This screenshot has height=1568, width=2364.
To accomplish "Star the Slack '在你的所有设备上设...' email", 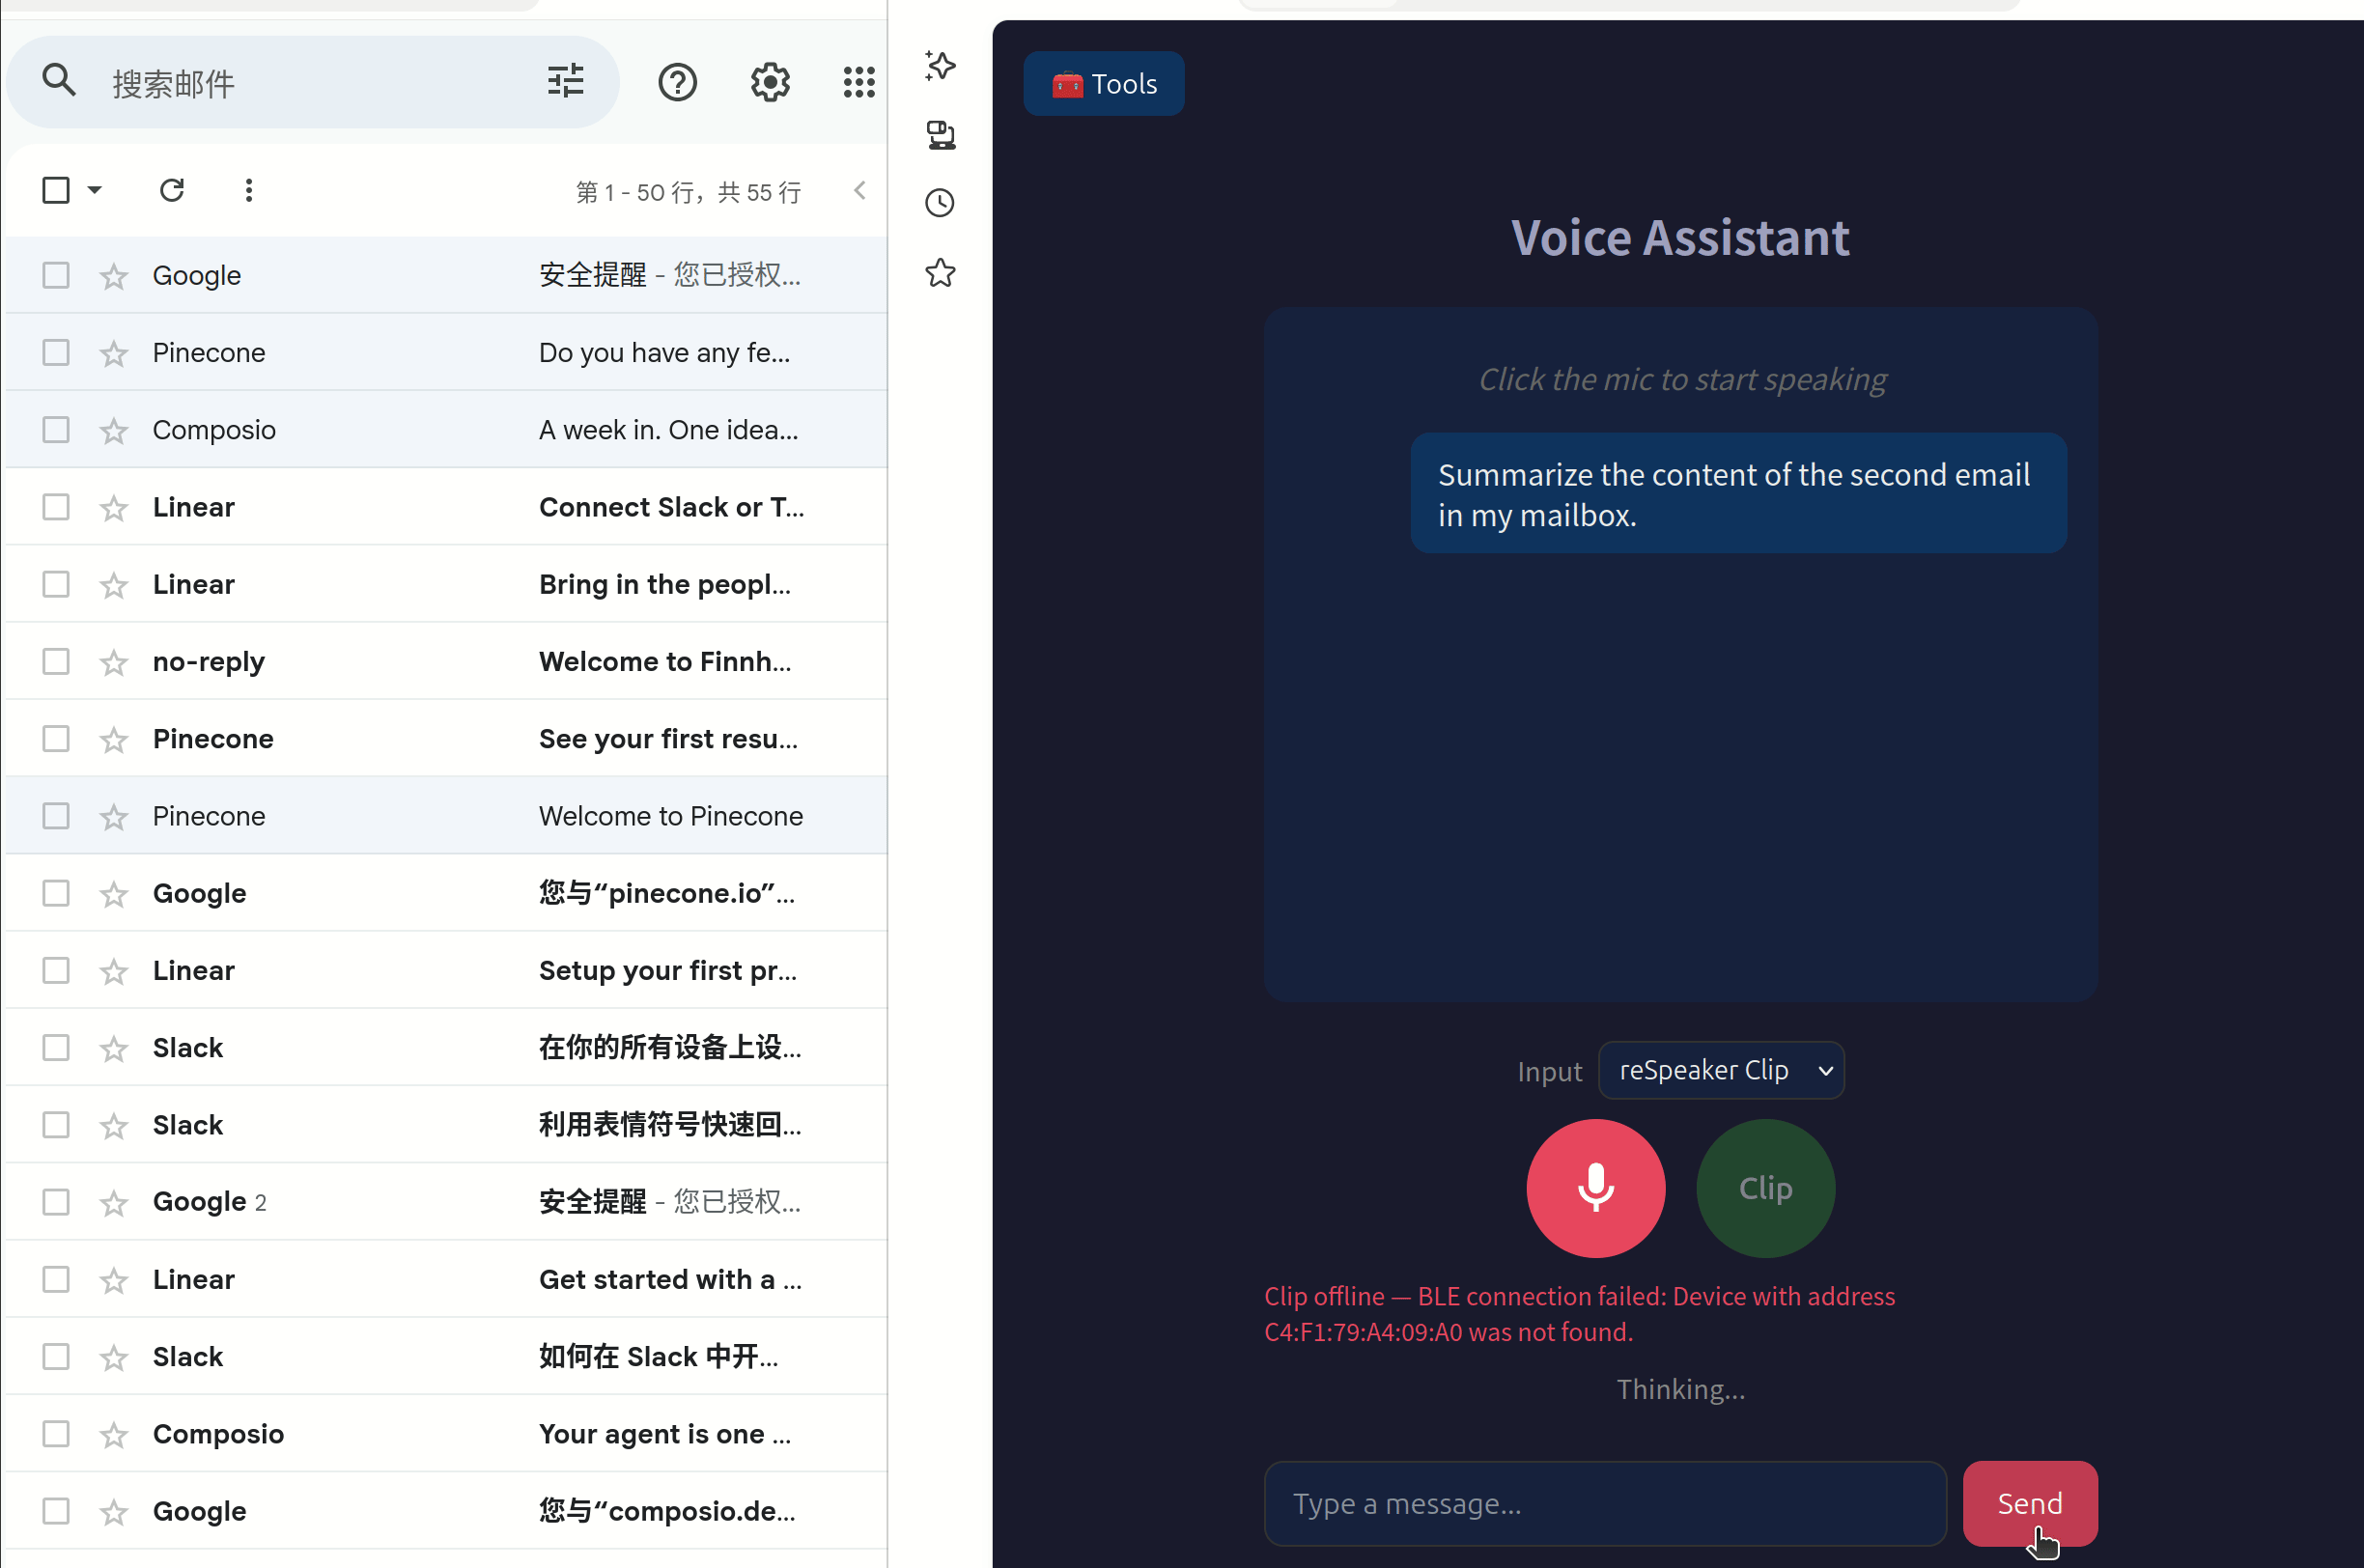I will pyautogui.click(x=114, y=1049).
